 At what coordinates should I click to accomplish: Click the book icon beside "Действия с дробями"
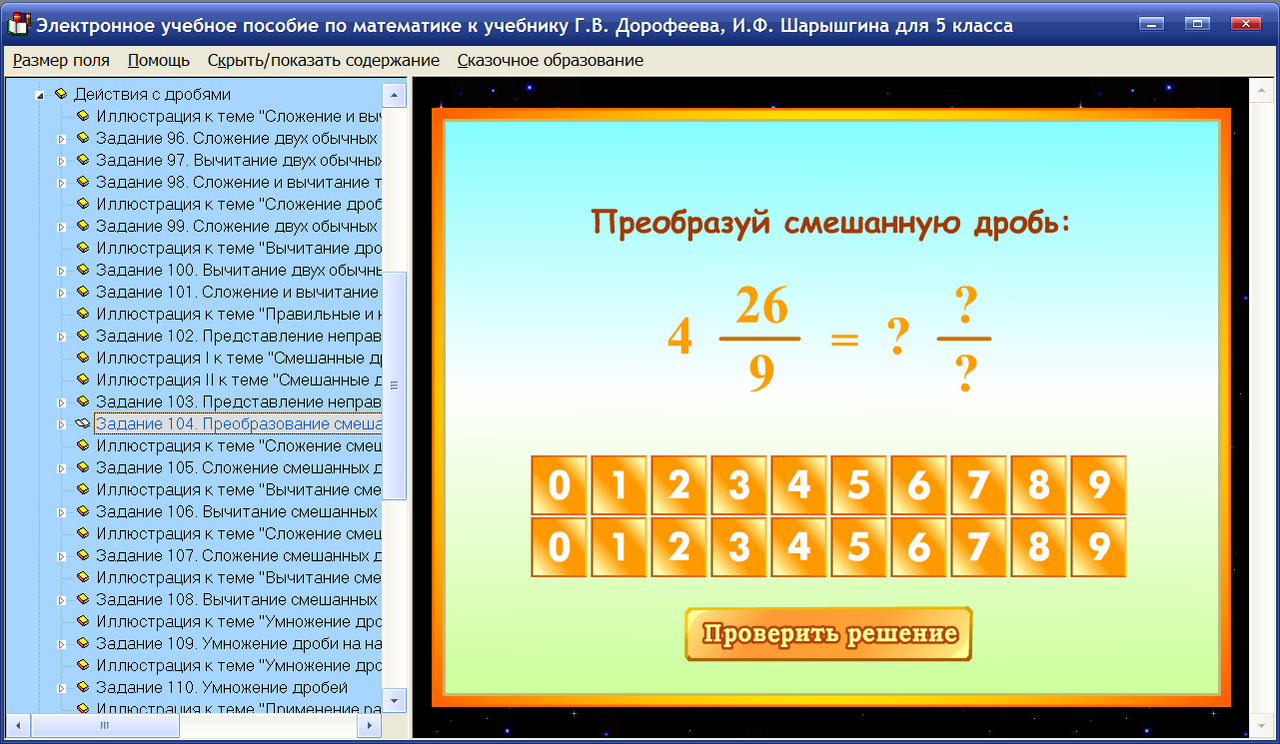pyautogui.click(x=61, y=94)
